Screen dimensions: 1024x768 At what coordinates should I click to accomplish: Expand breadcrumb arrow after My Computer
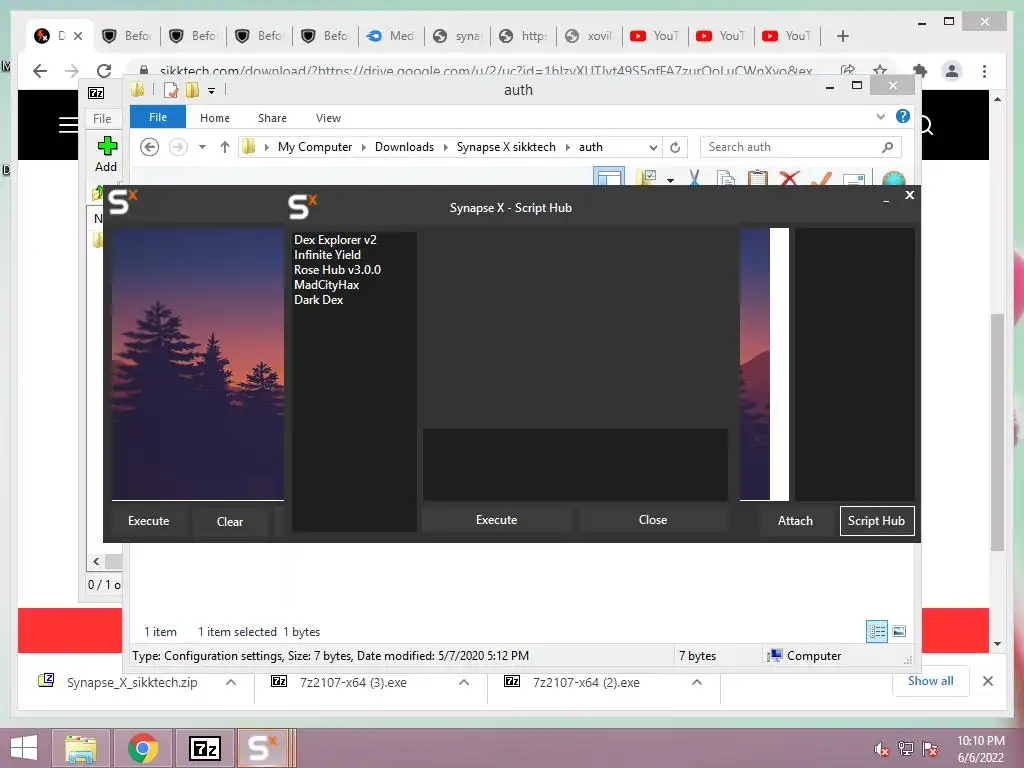364,148
